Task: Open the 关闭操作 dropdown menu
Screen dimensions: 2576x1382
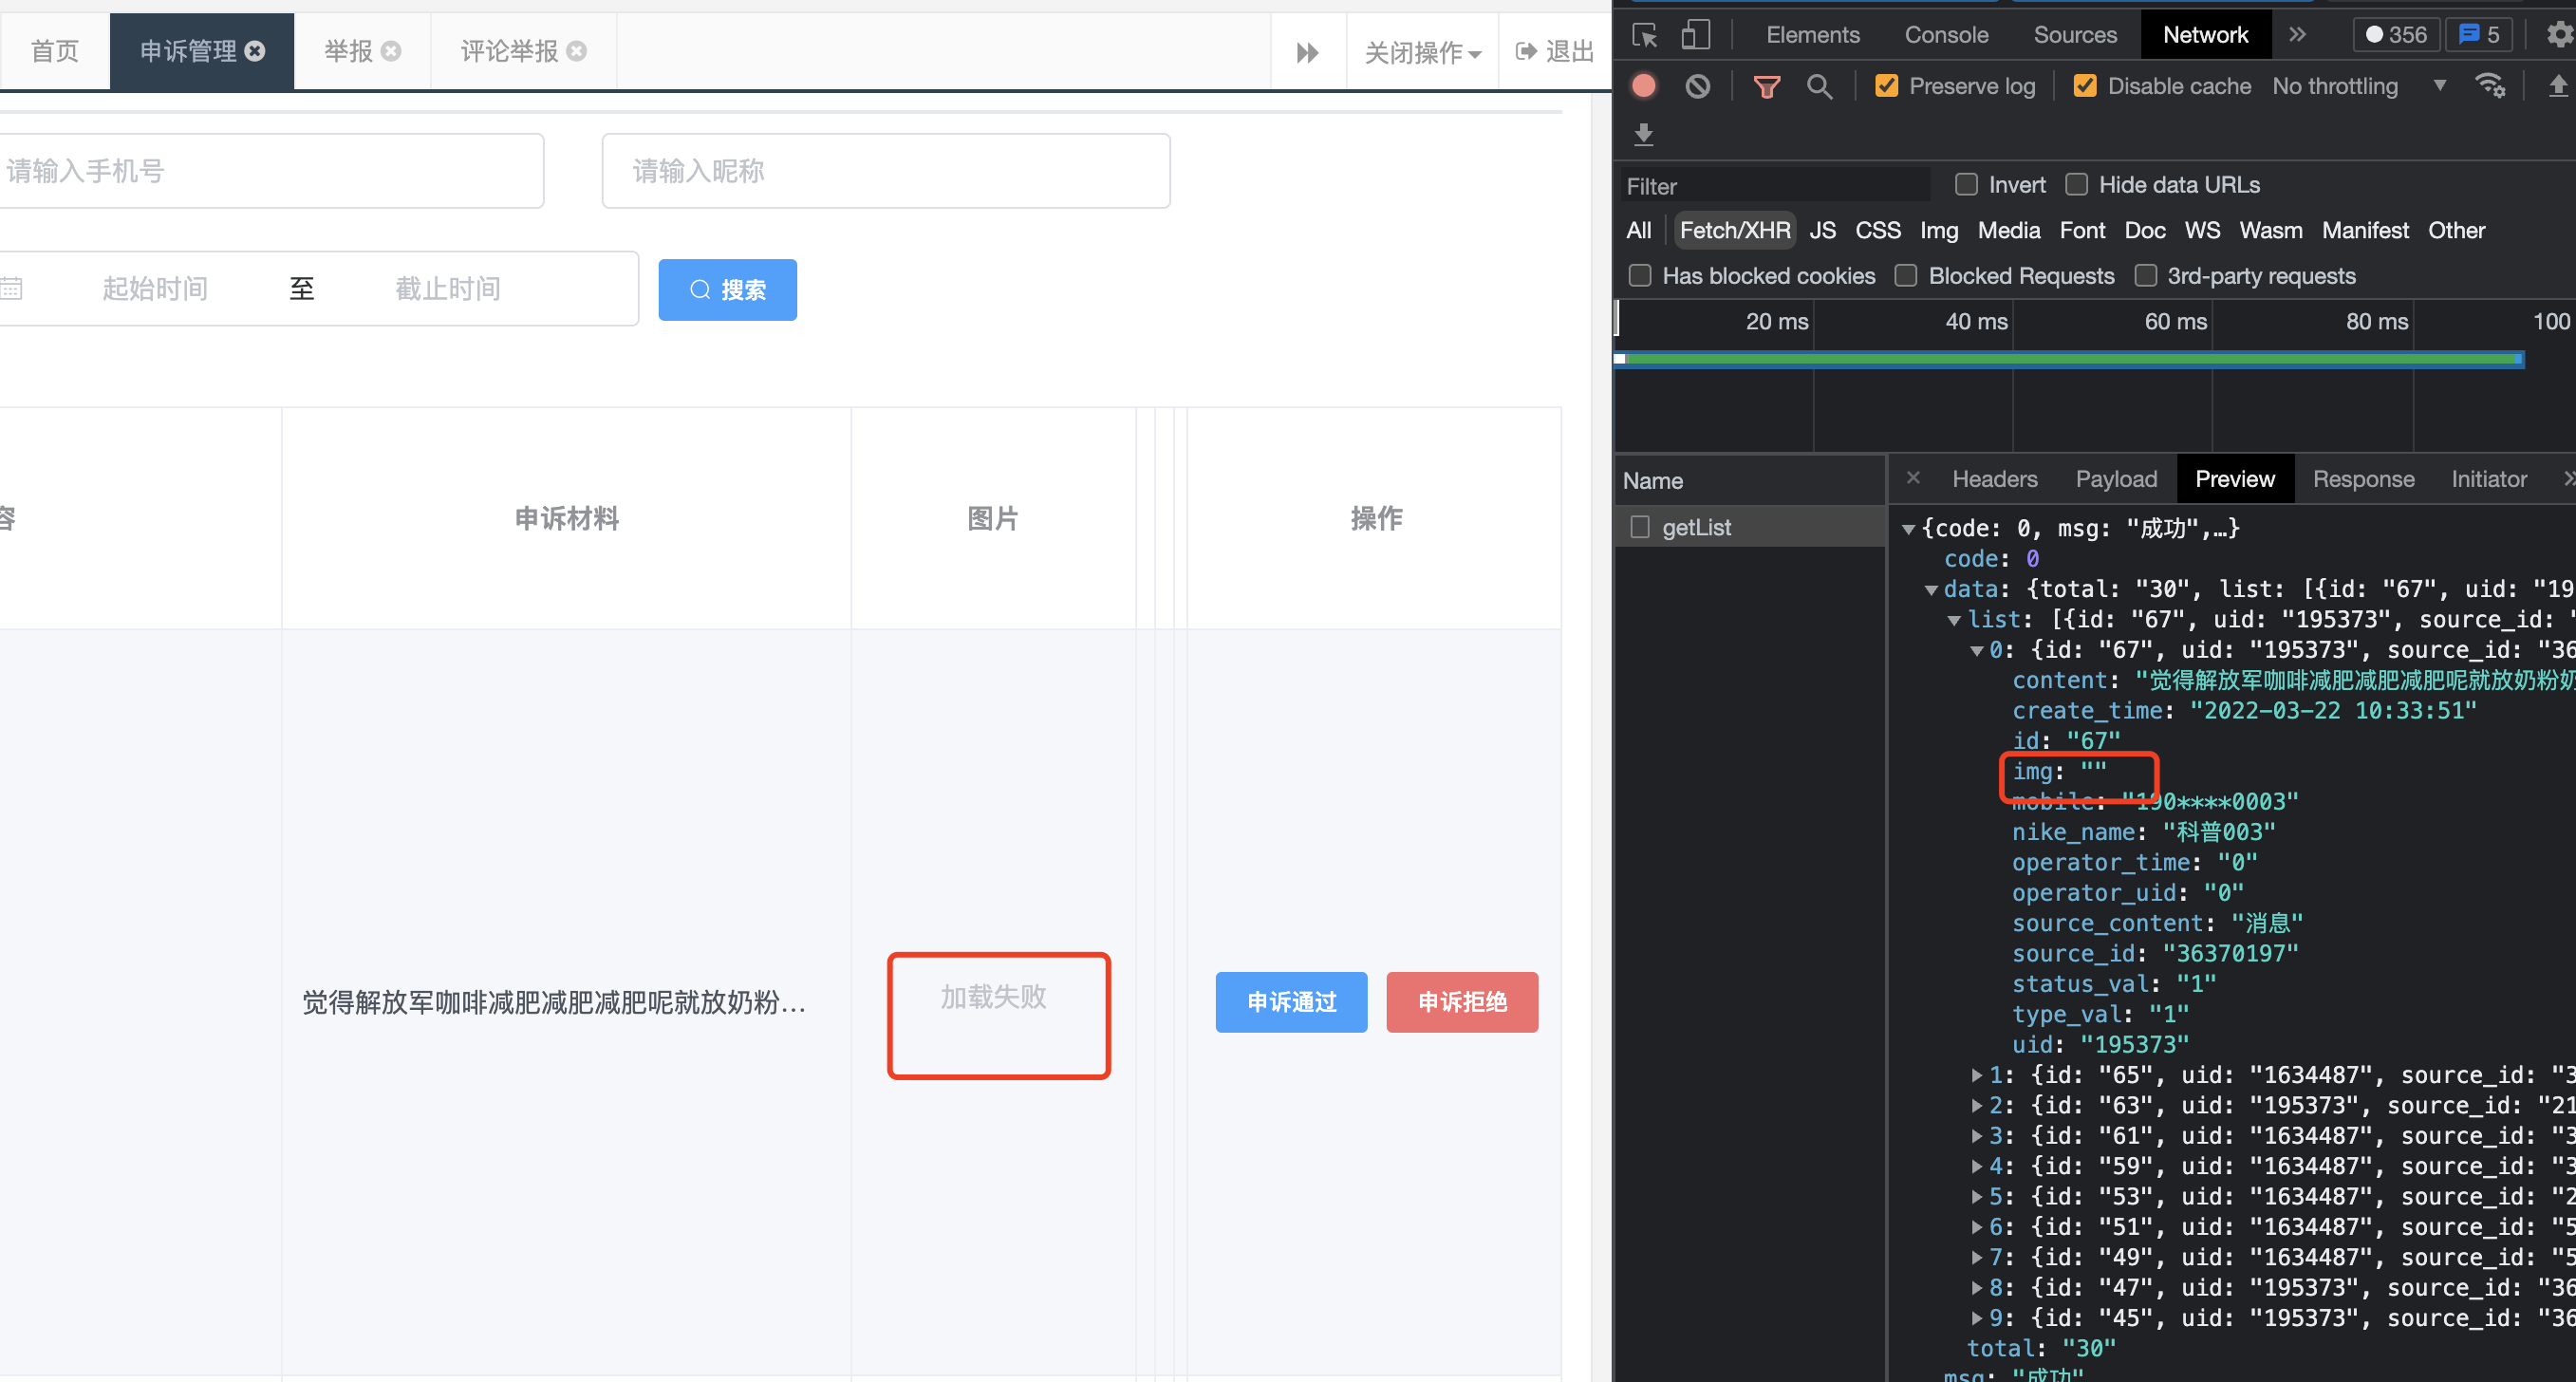Action: (1422, 52)
